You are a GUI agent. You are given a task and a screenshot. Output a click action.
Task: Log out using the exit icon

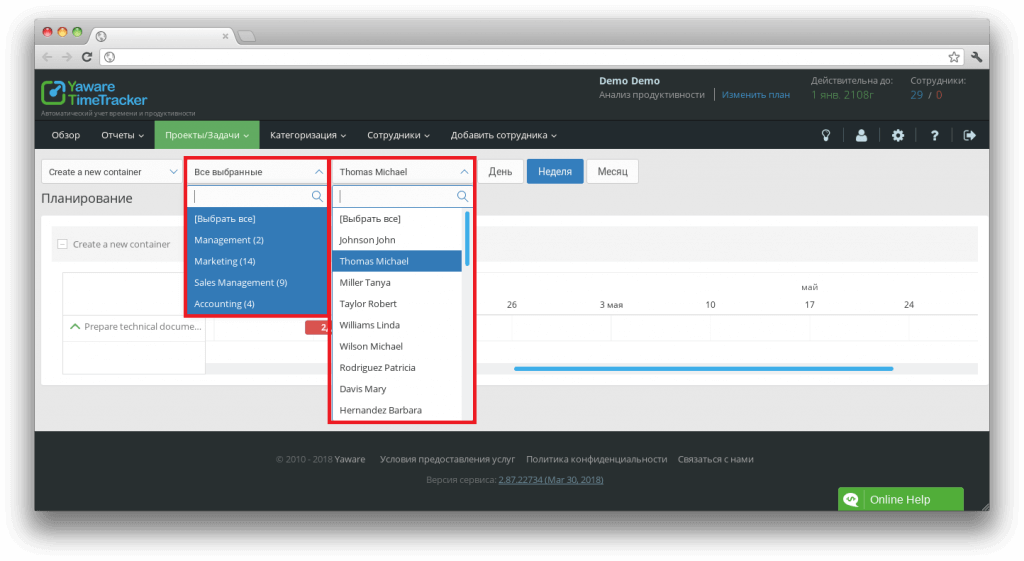click(970, 135)
